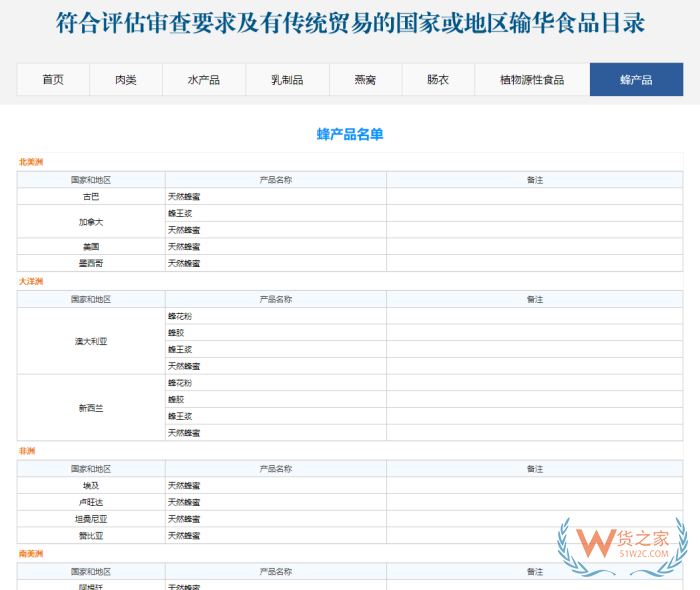Image resolution: width=700 pixels, height=590 pixels.
Task: Click 天然蜂蜜 in the 坦桑尼亚 row
Action: [x=184, y=519]
